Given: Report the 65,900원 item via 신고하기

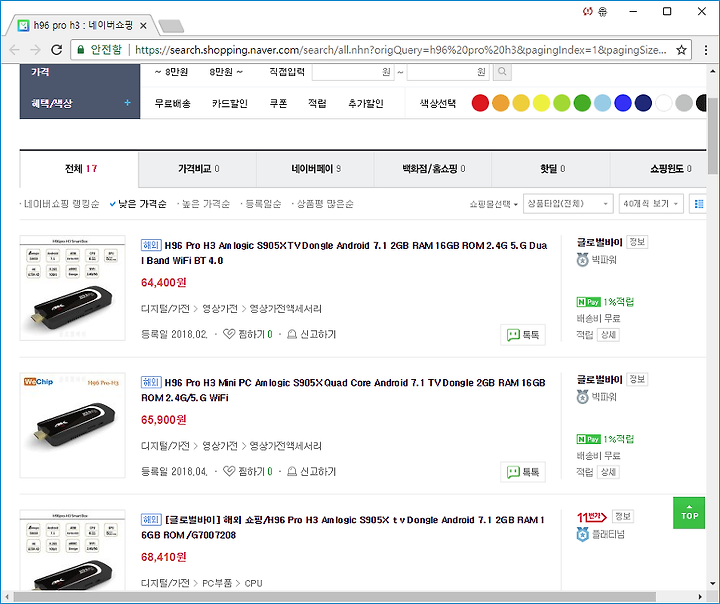Looking at the screenshot, I should point(312,471).
